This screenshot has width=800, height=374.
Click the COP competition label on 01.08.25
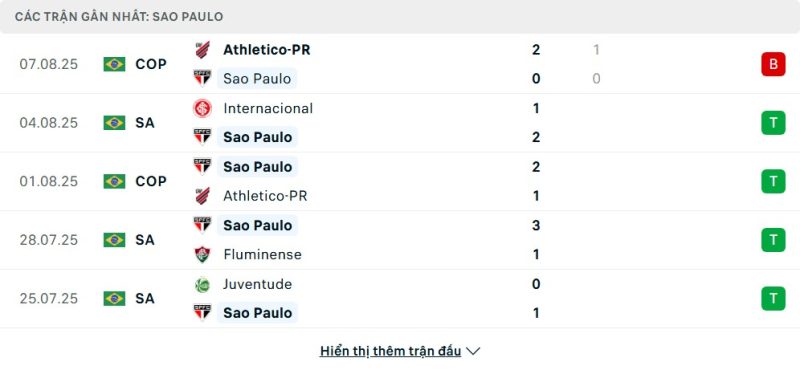click(x=151, y=181)
